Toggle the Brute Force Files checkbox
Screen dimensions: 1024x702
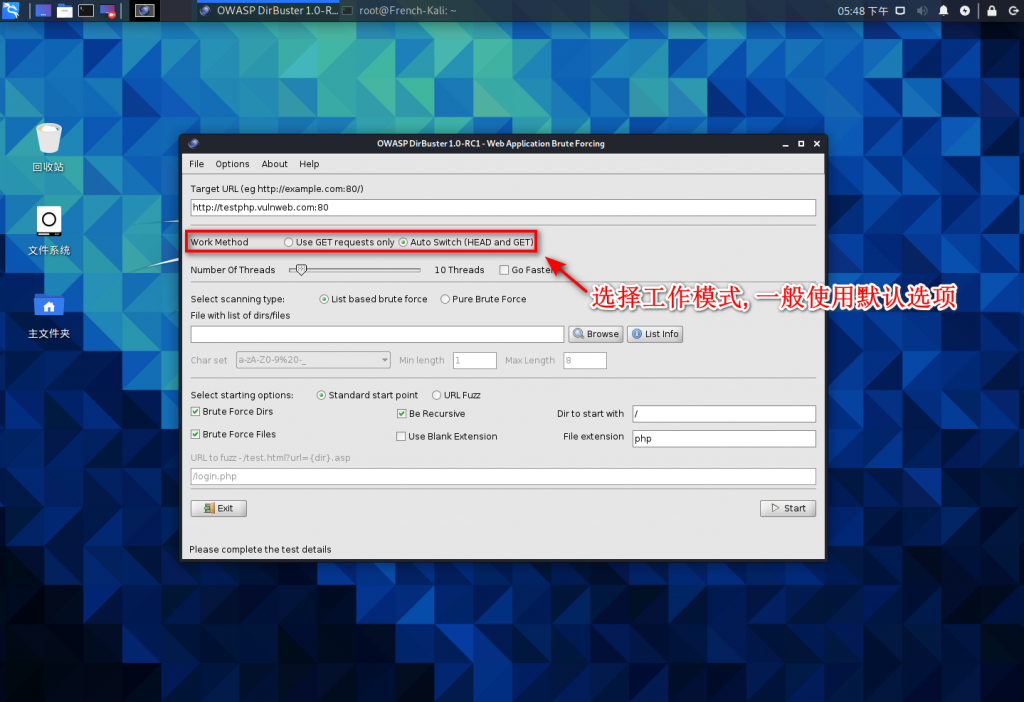tap(195, 434)
